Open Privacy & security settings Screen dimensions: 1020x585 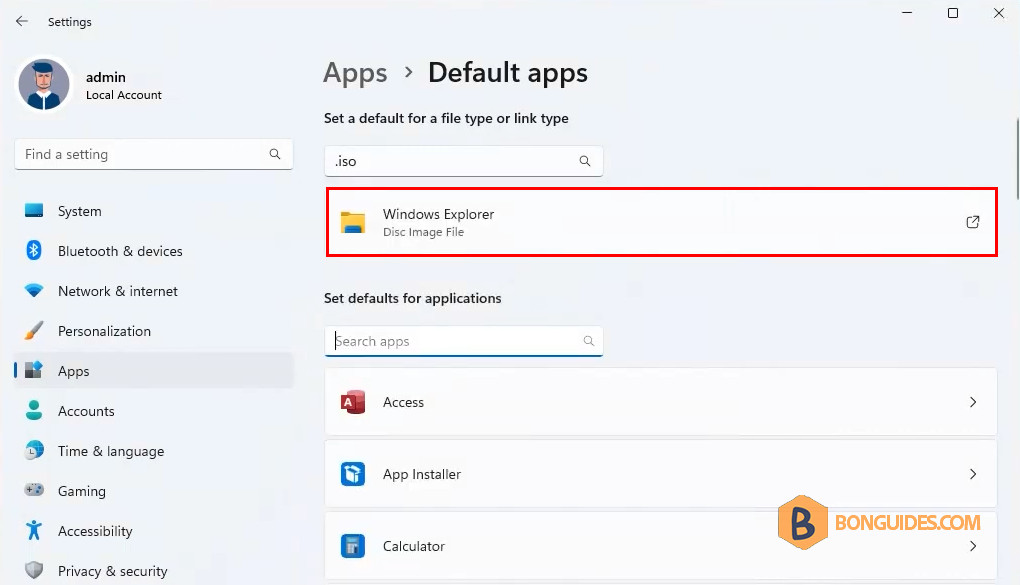click(x=154, y=571)
